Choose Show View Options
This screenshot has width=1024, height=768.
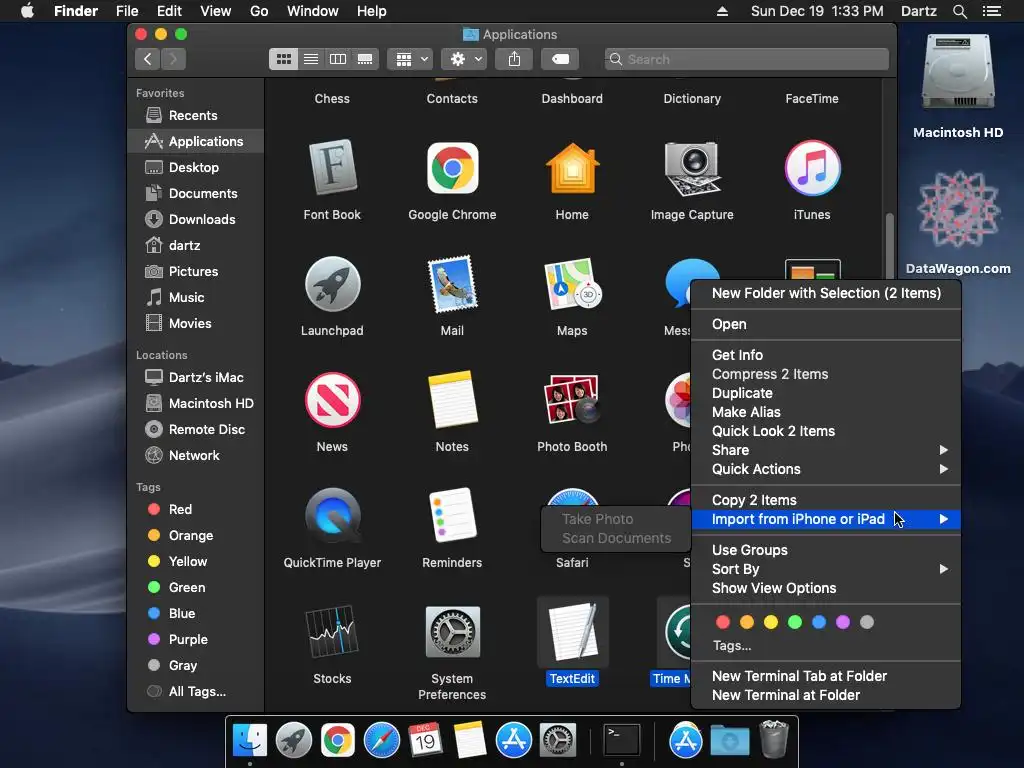pyautogui.click(x=826, y=588)
